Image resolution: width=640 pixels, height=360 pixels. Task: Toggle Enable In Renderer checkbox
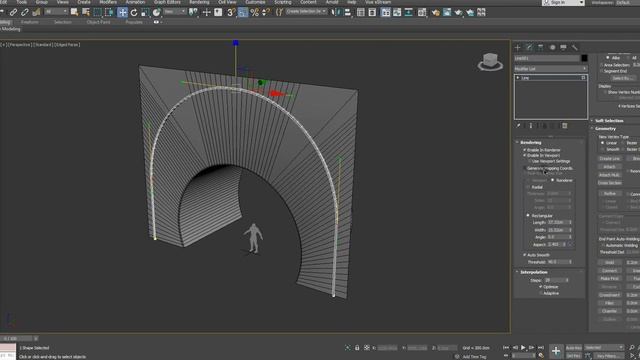click(x=525, y=150)
